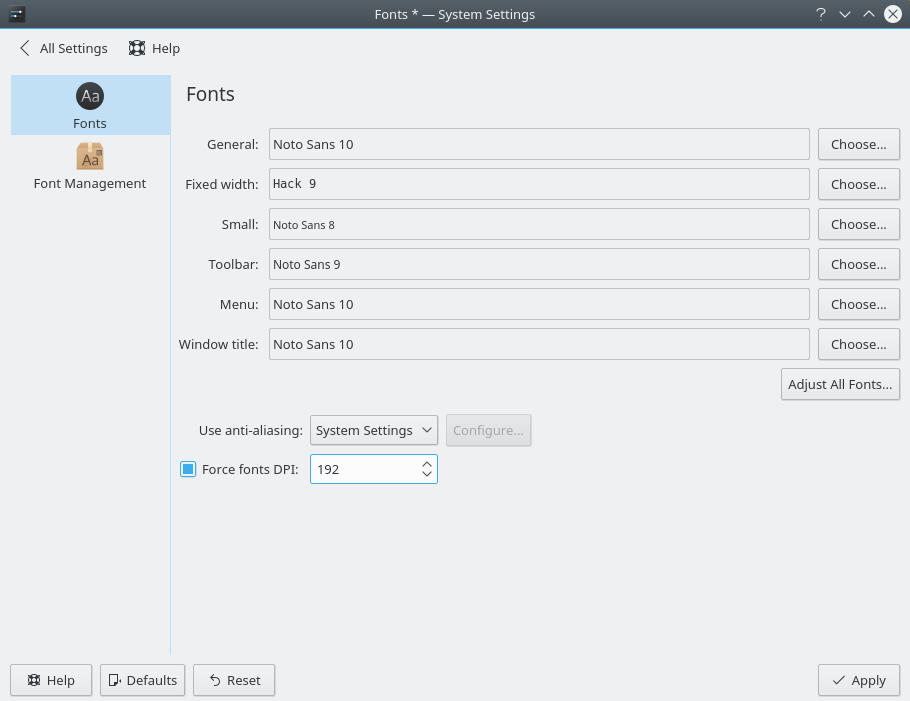This screenshot has height=701, width=910.
Task: Switch to the Fonts section
Action: pos(89,105)
